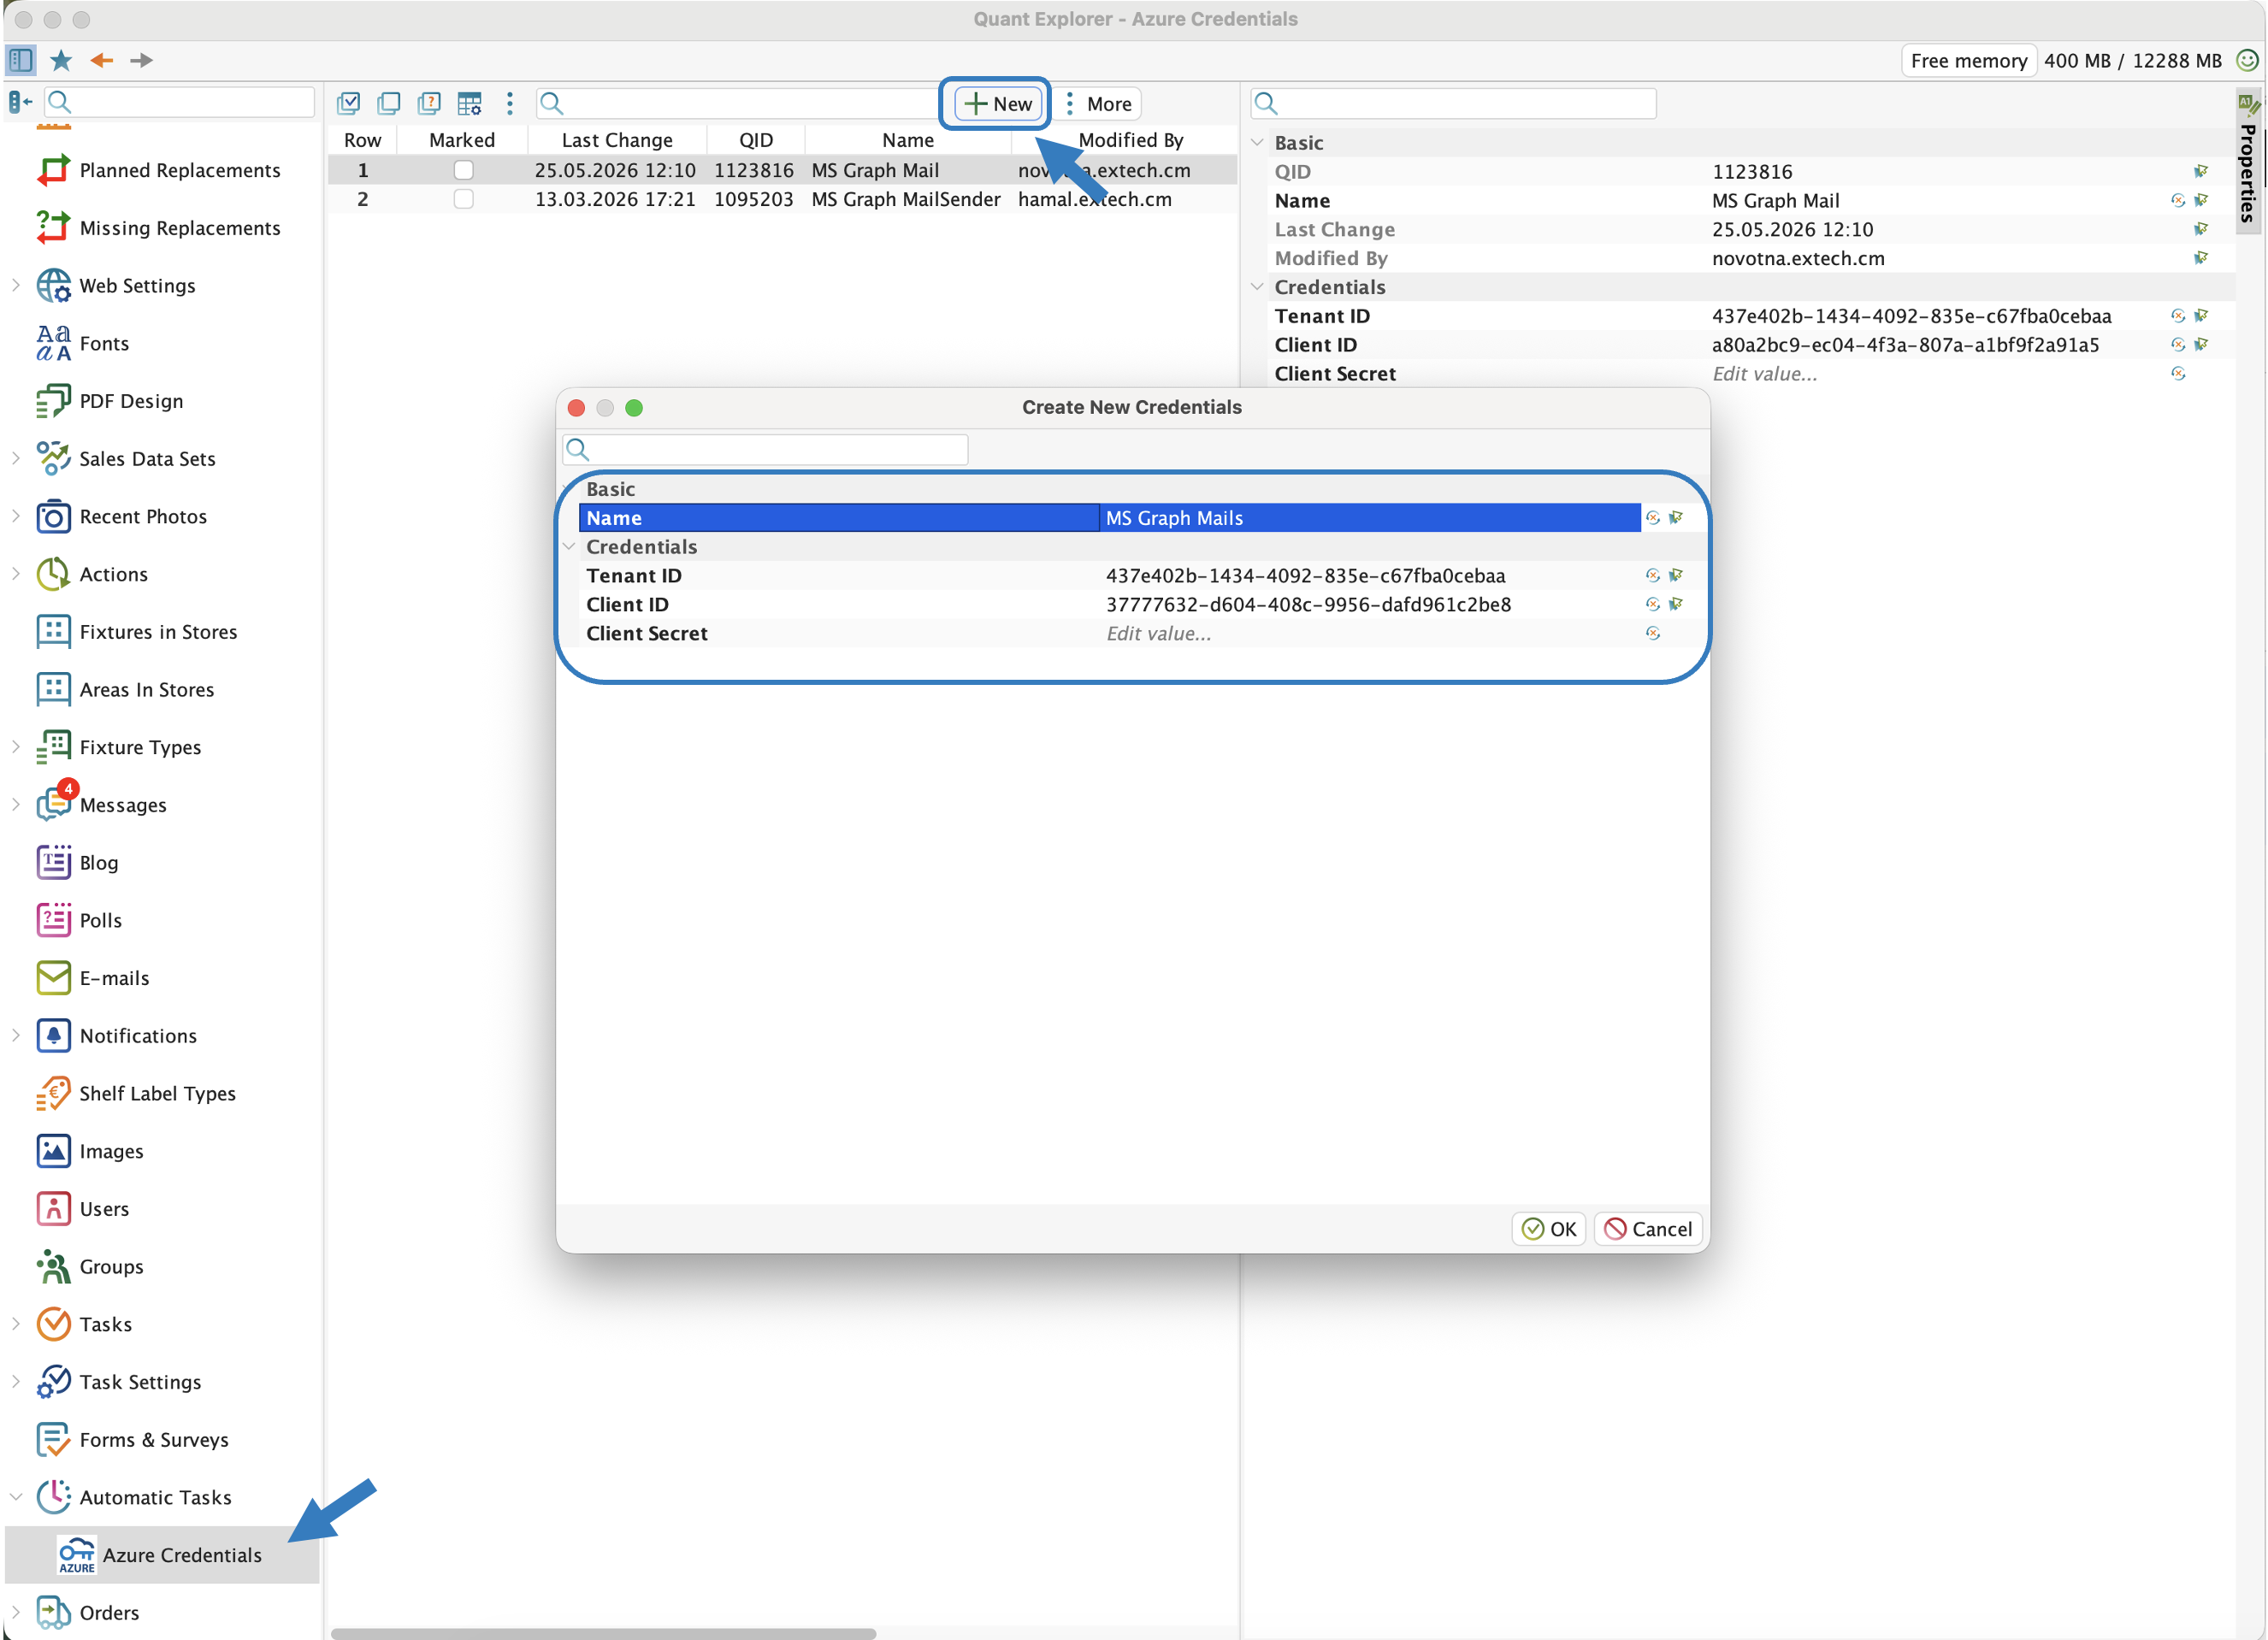Image resolution: width=2268 pixels, height=1640 pixels.
Task: Mark the MS Graph MailSender row checkbox
Action: [x=463, y=199]
